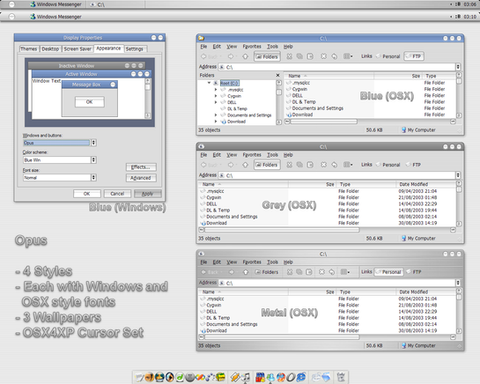Click the Effects... button

click(x=141, y=167)
